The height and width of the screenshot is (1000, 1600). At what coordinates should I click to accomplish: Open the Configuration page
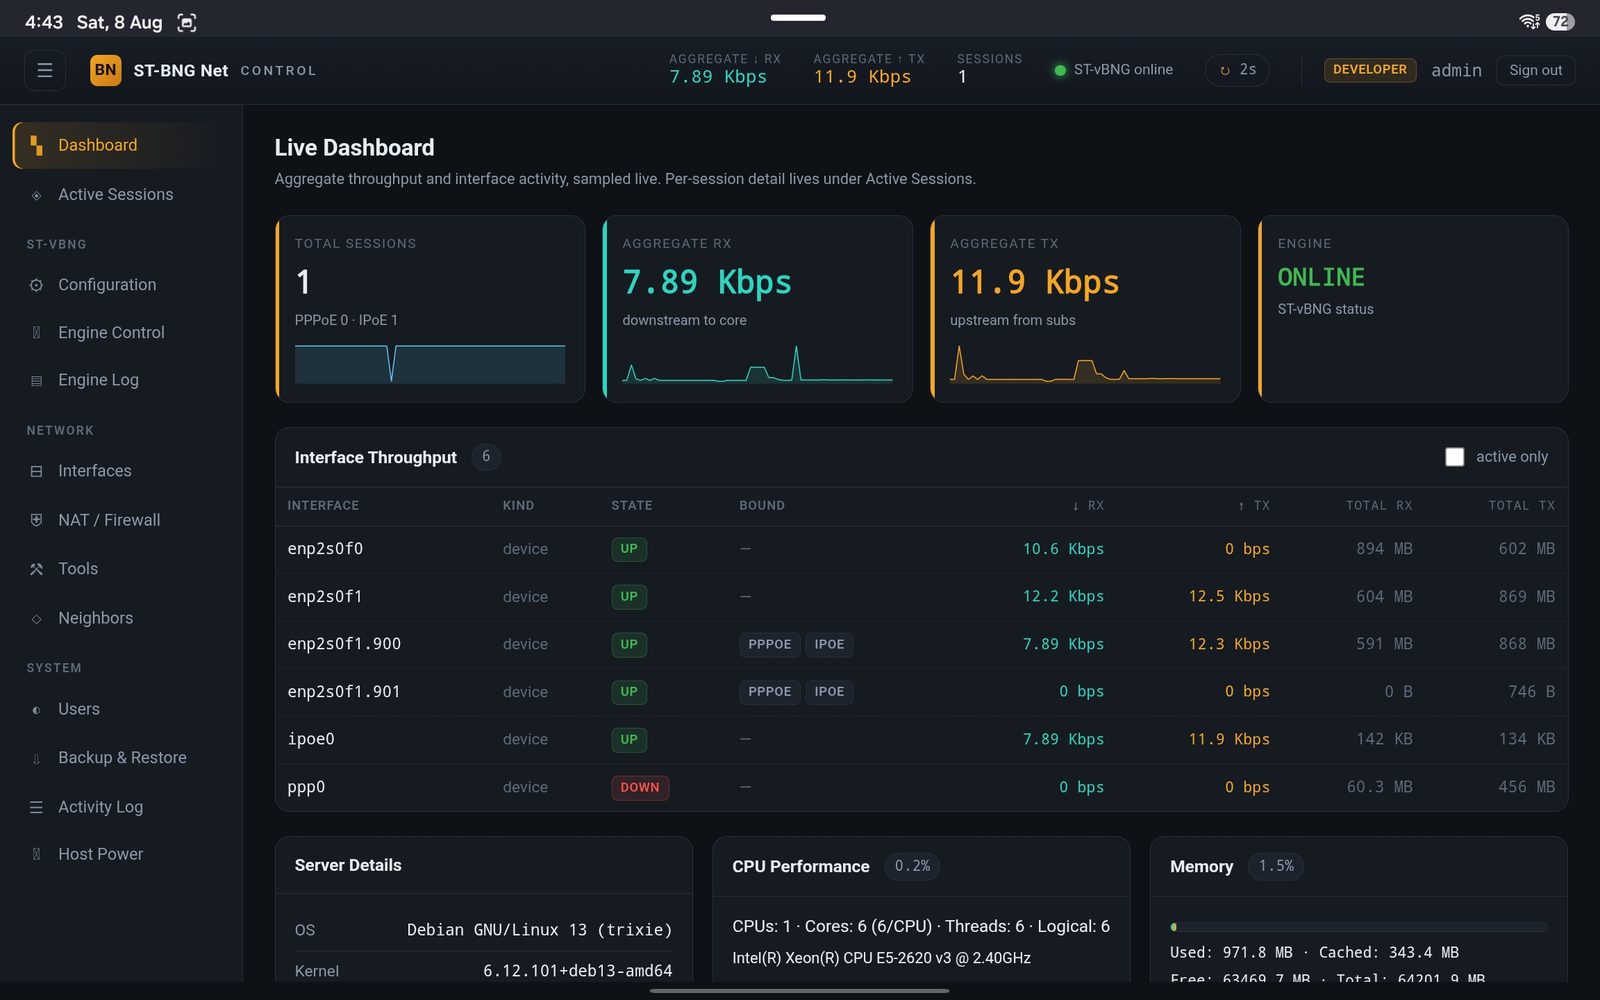[120, 285]
